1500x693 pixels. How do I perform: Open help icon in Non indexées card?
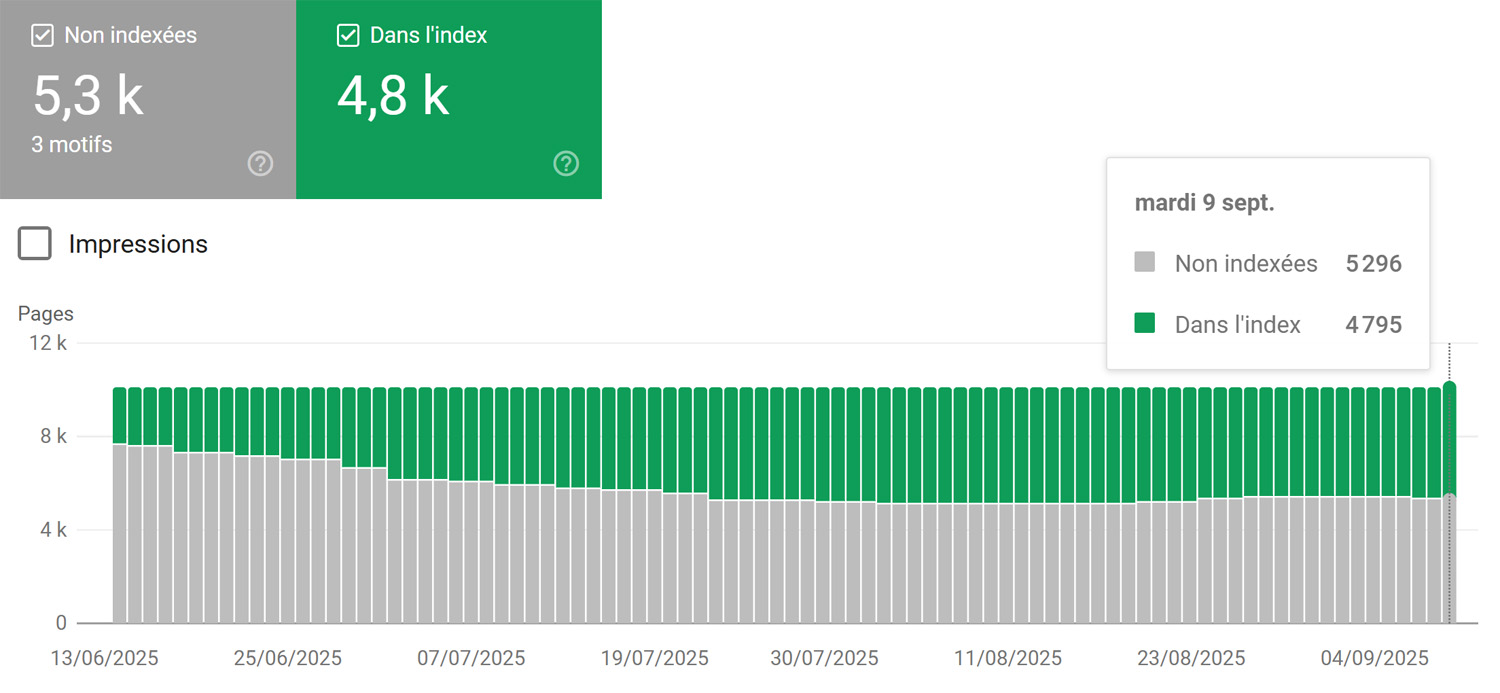[x=260, y=164]
